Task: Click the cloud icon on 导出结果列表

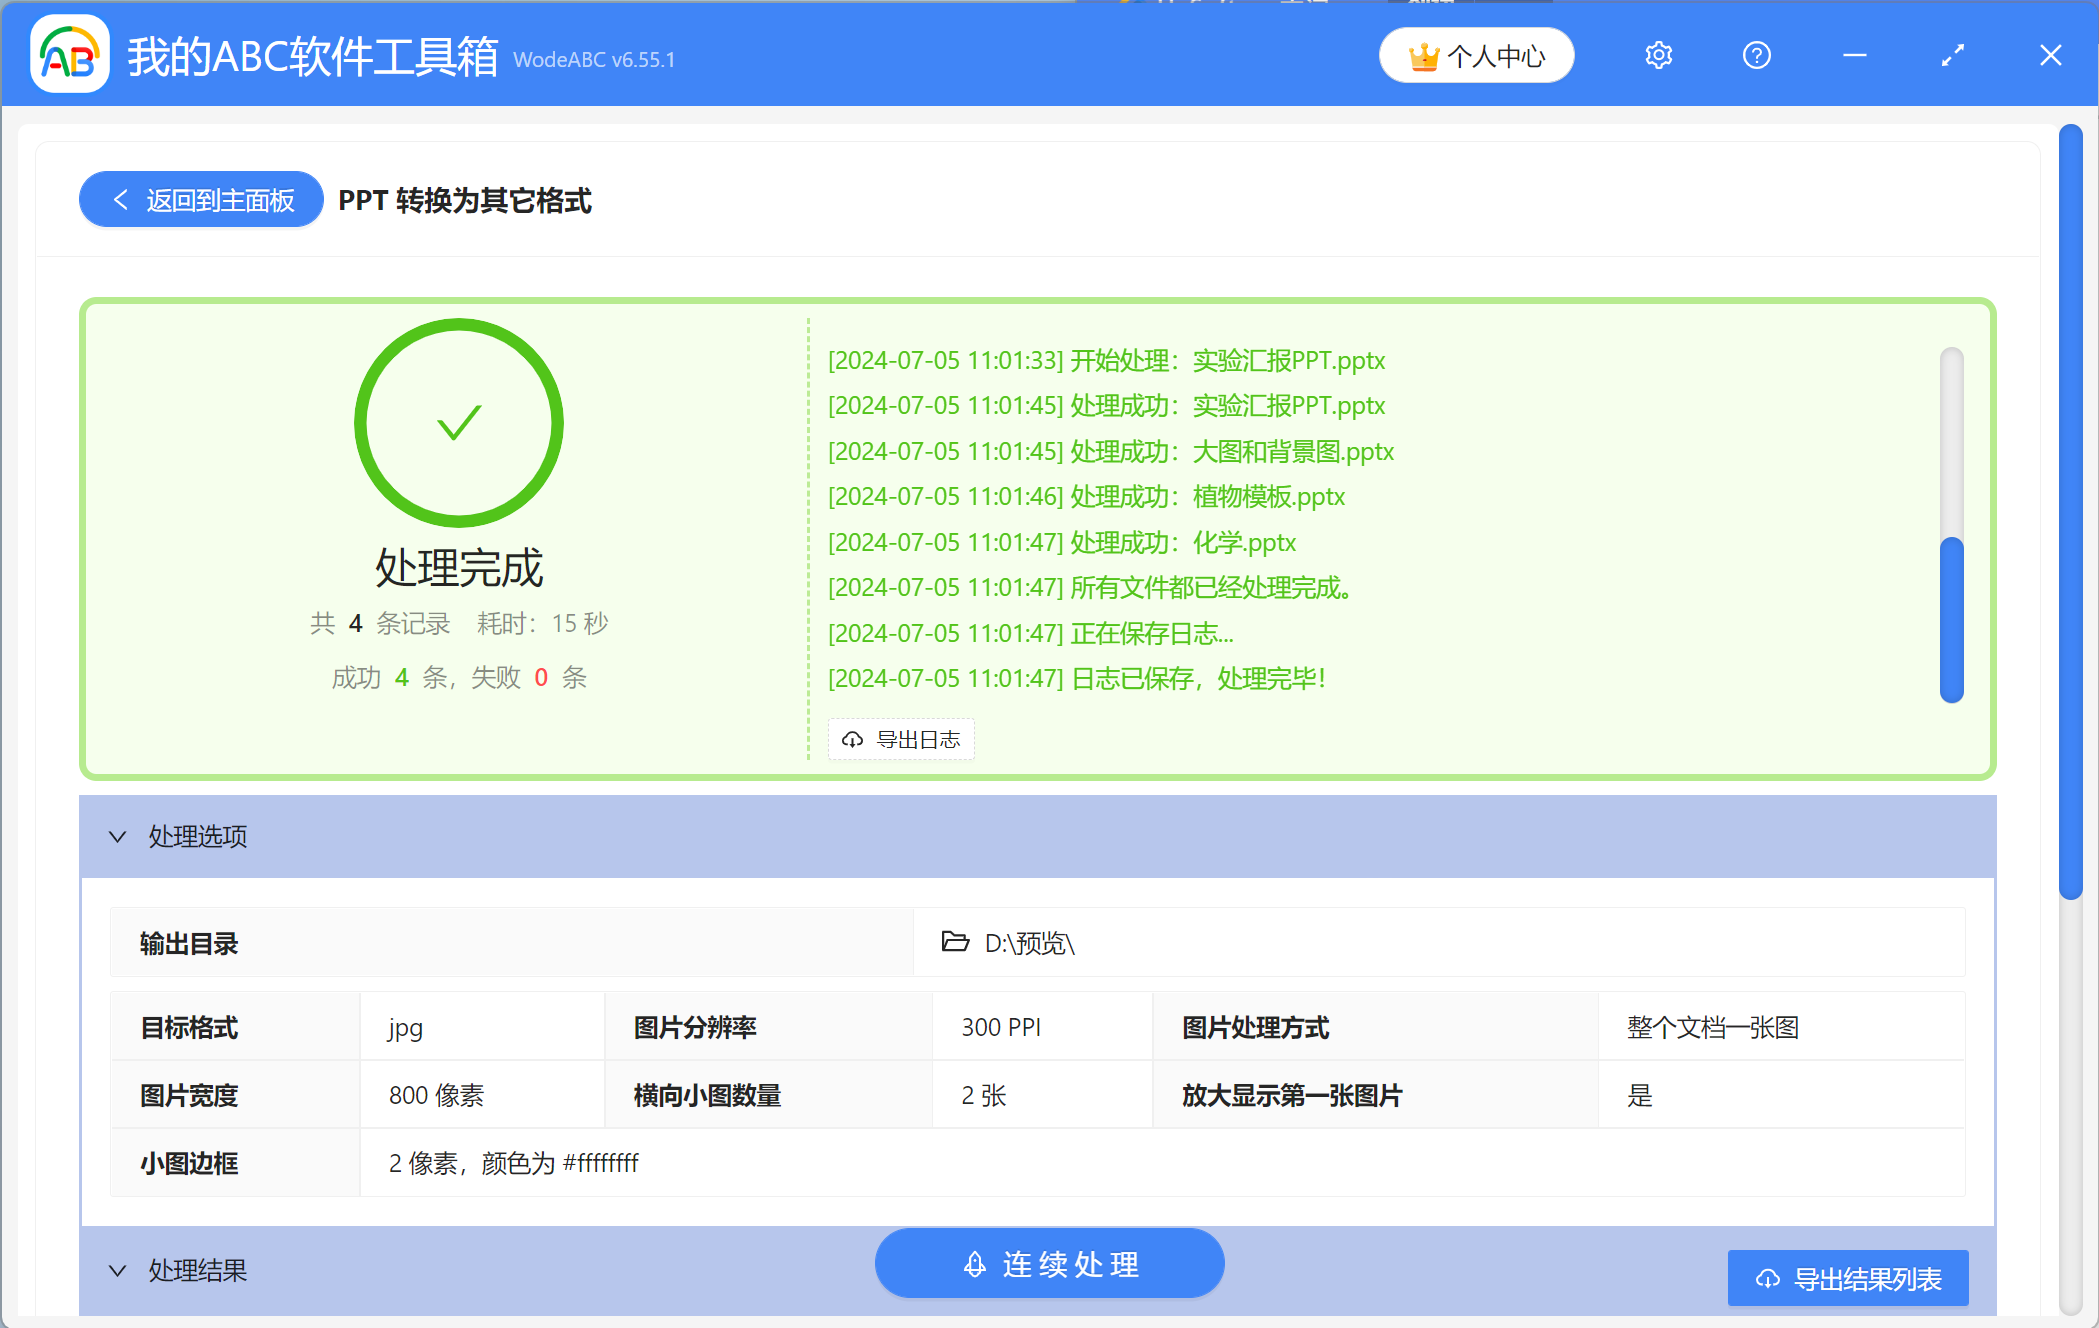Action: [1768, 1278]
